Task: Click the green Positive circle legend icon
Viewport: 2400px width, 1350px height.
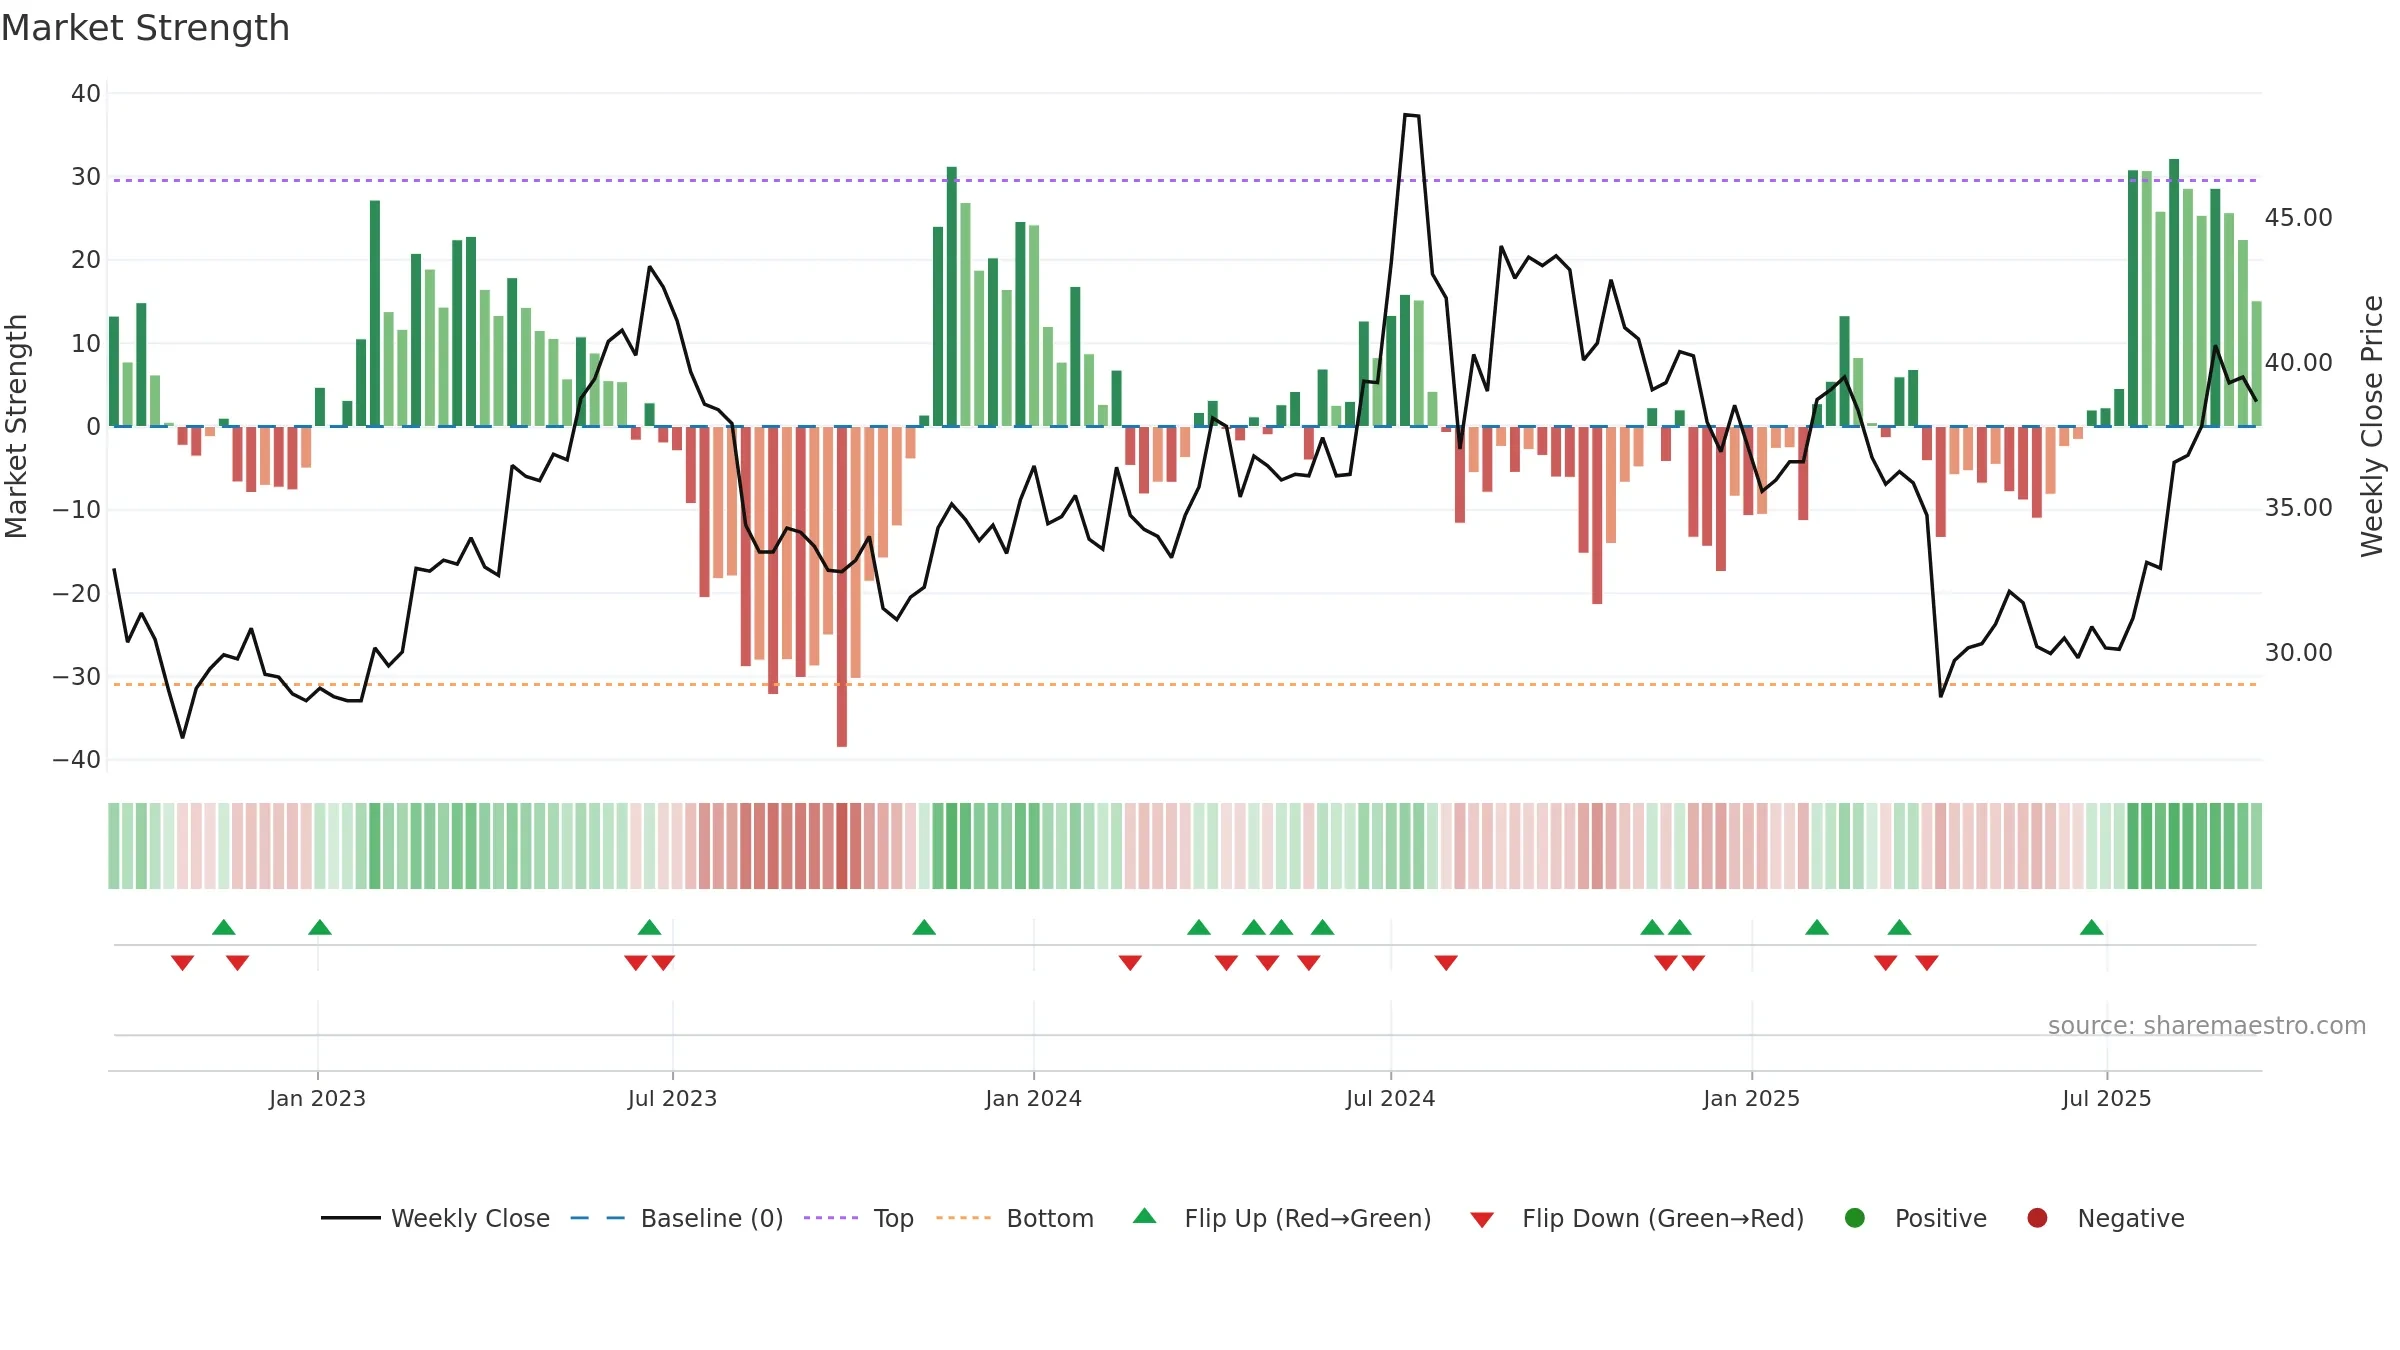Action: (1855, 1218)
